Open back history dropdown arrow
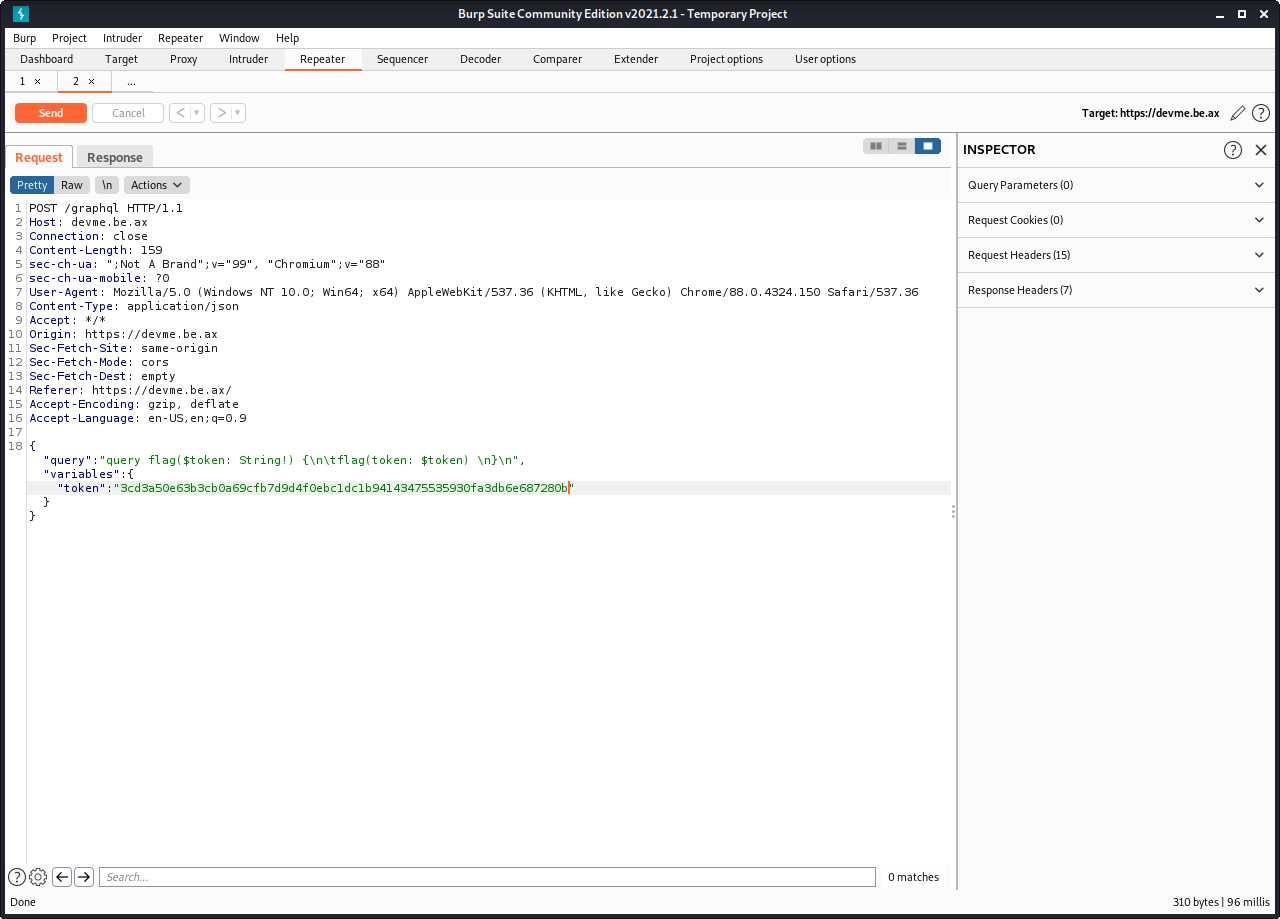This screenshot has height=919, width=1280. tap(197, 113)
